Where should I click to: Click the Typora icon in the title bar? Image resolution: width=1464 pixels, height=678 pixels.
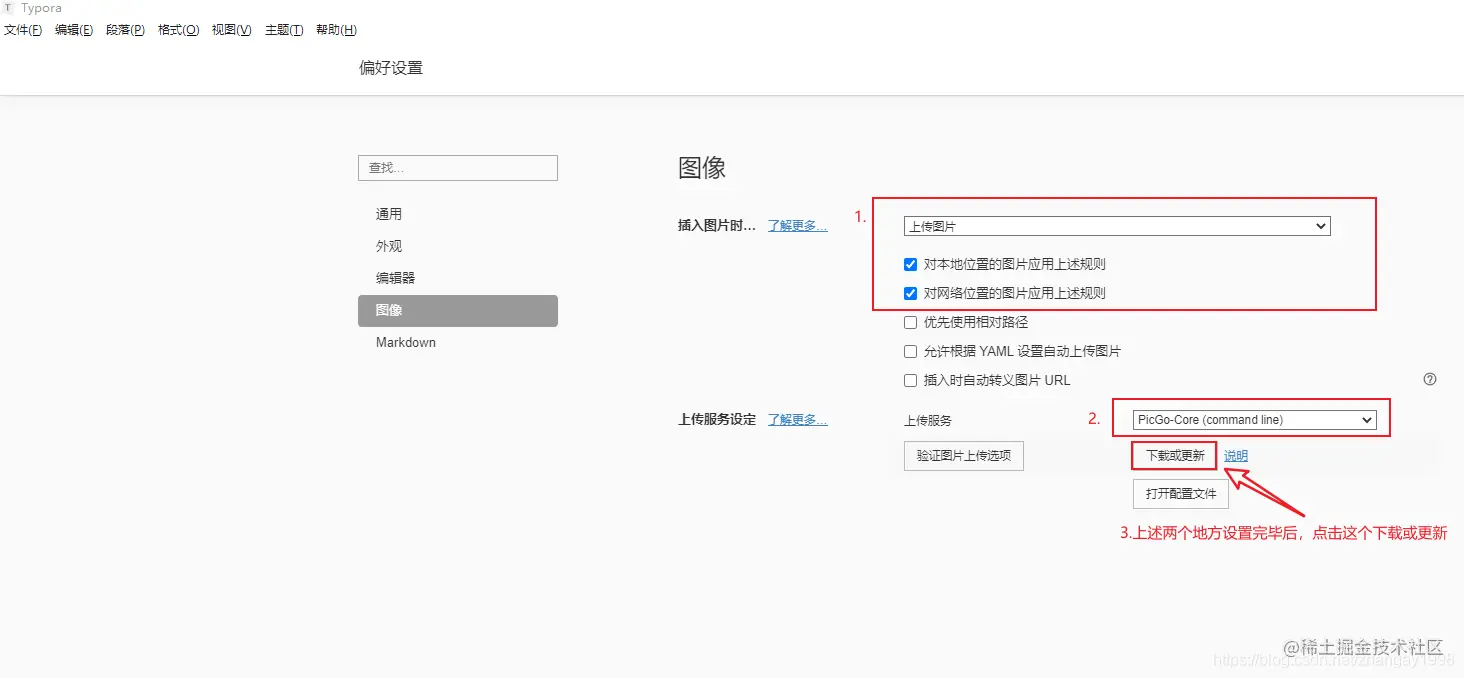point(10,8)
